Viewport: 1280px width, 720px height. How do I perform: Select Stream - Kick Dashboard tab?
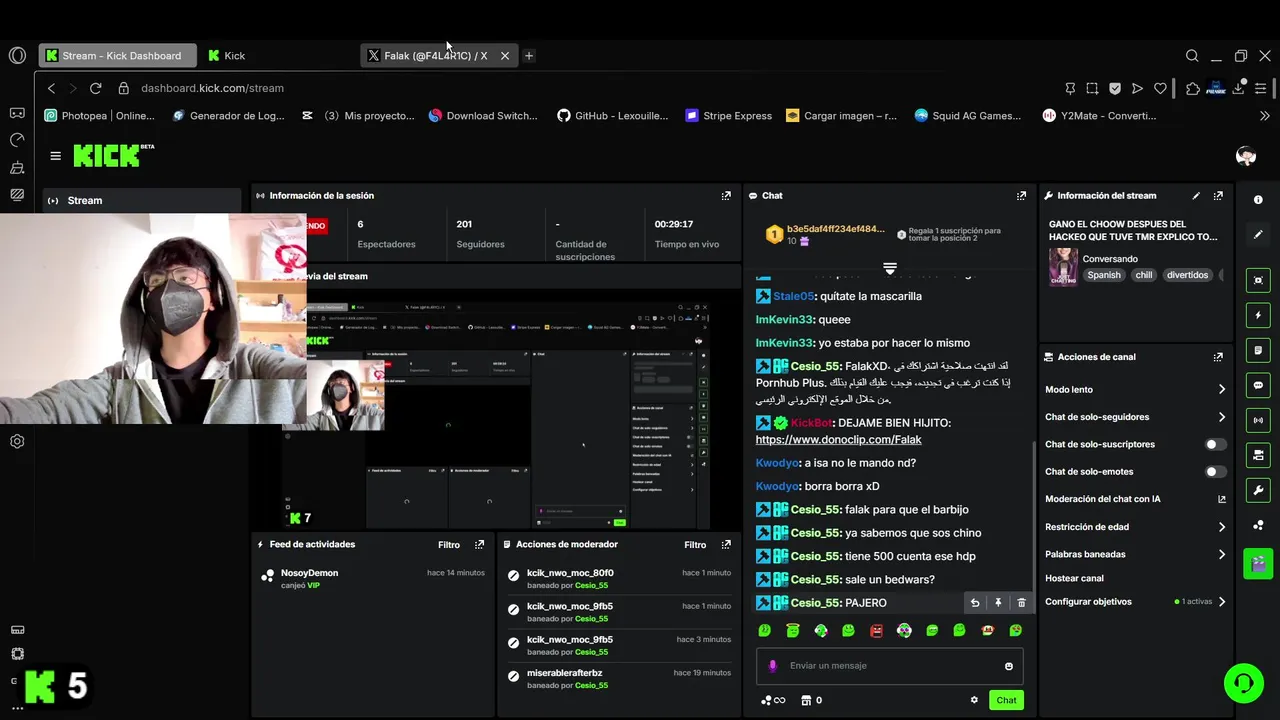click(x=117, y=56)
